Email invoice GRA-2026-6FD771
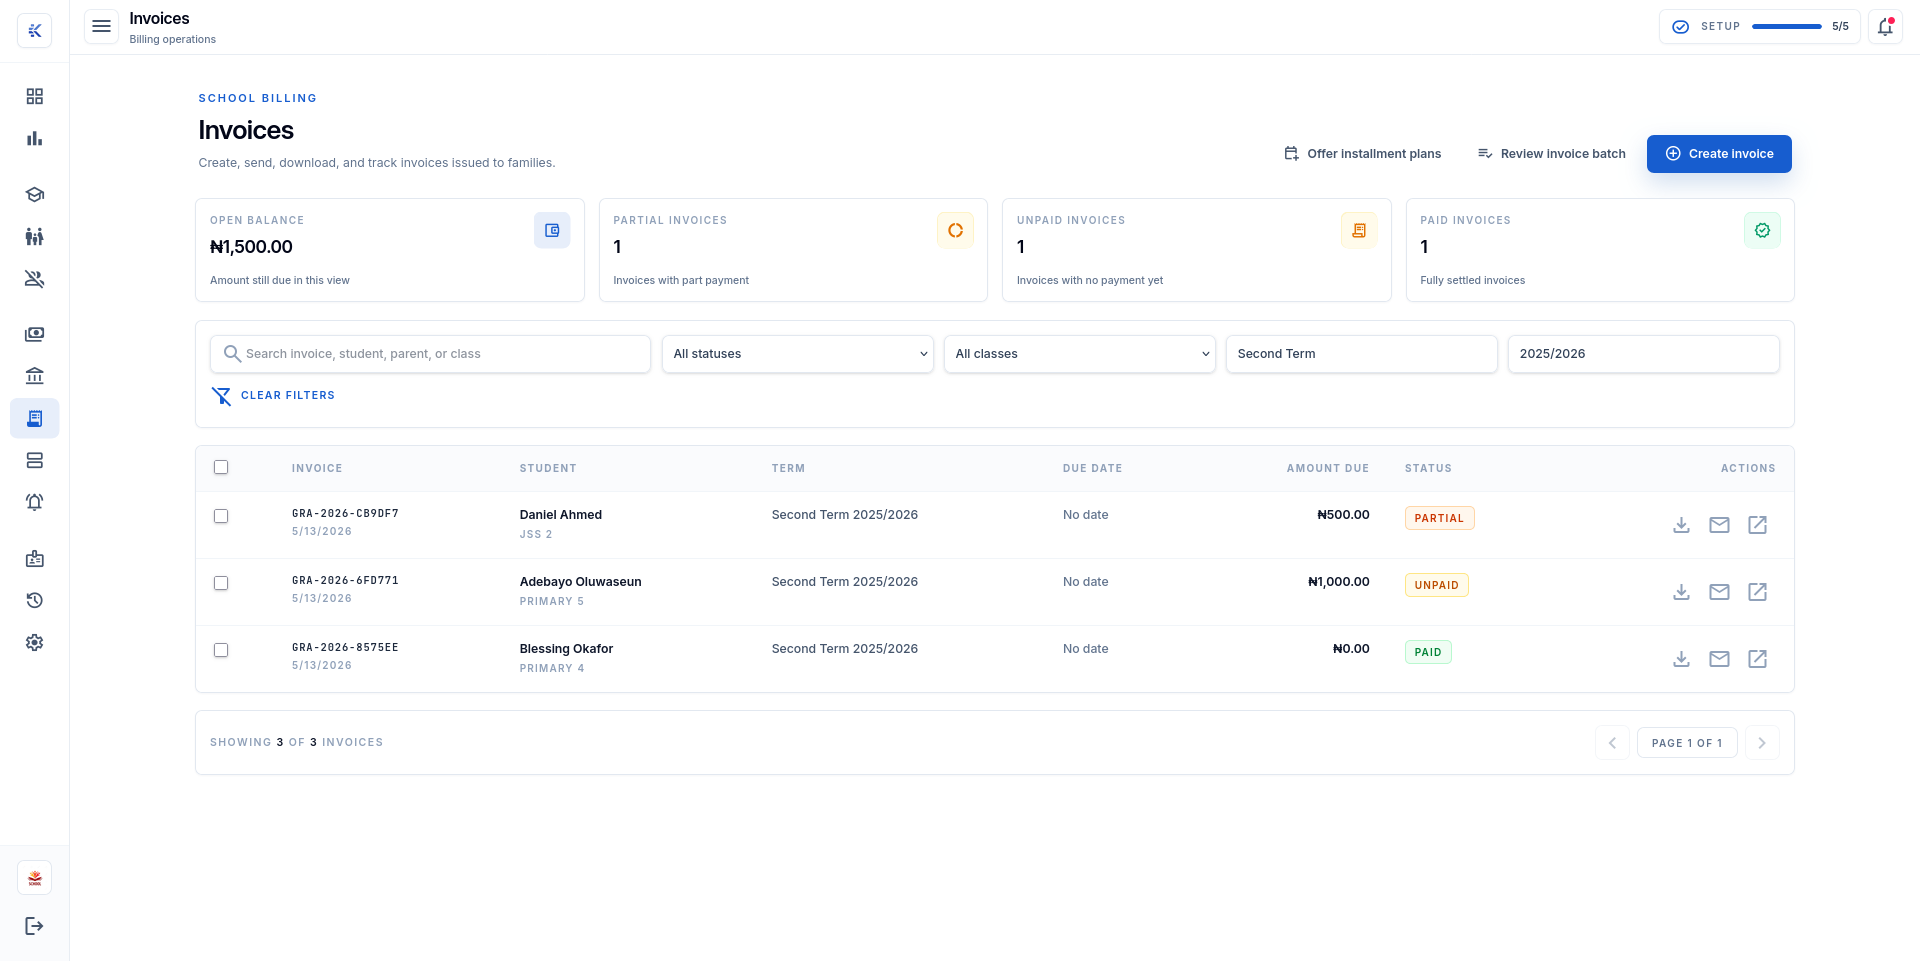The height and width of the screenshot is (961, 1920). click(x=1719, y=592)
